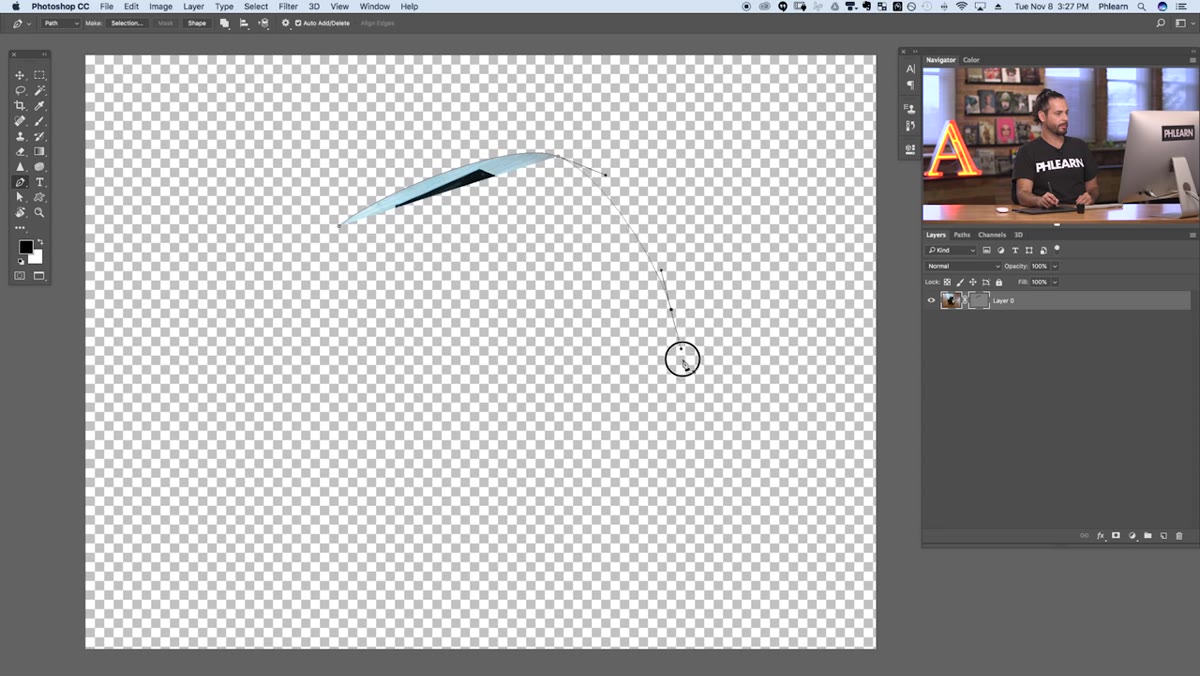1200x676 pixels.
Task: Switch to the Paths tab
Action: [x=961, y=235]
